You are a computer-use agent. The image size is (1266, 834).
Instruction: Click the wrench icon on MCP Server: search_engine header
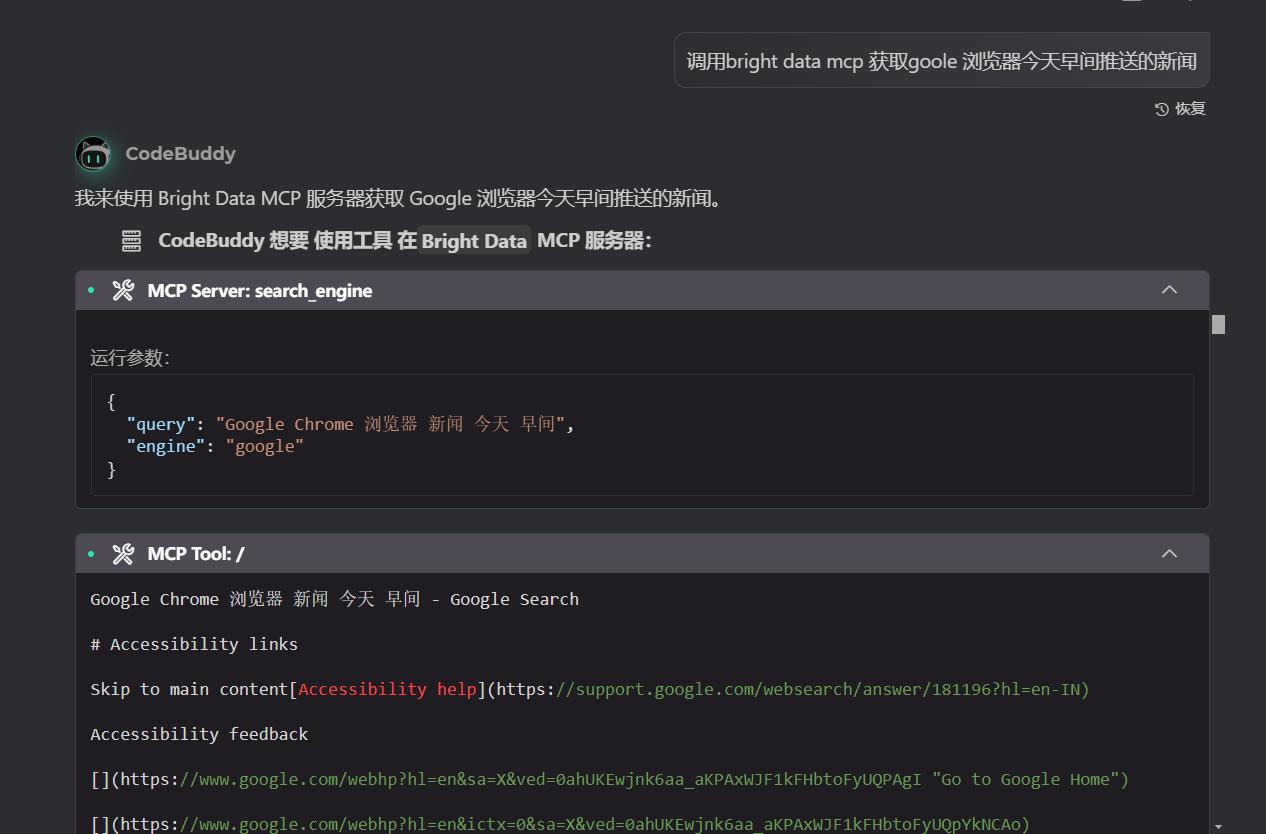[x=122, y=290]
